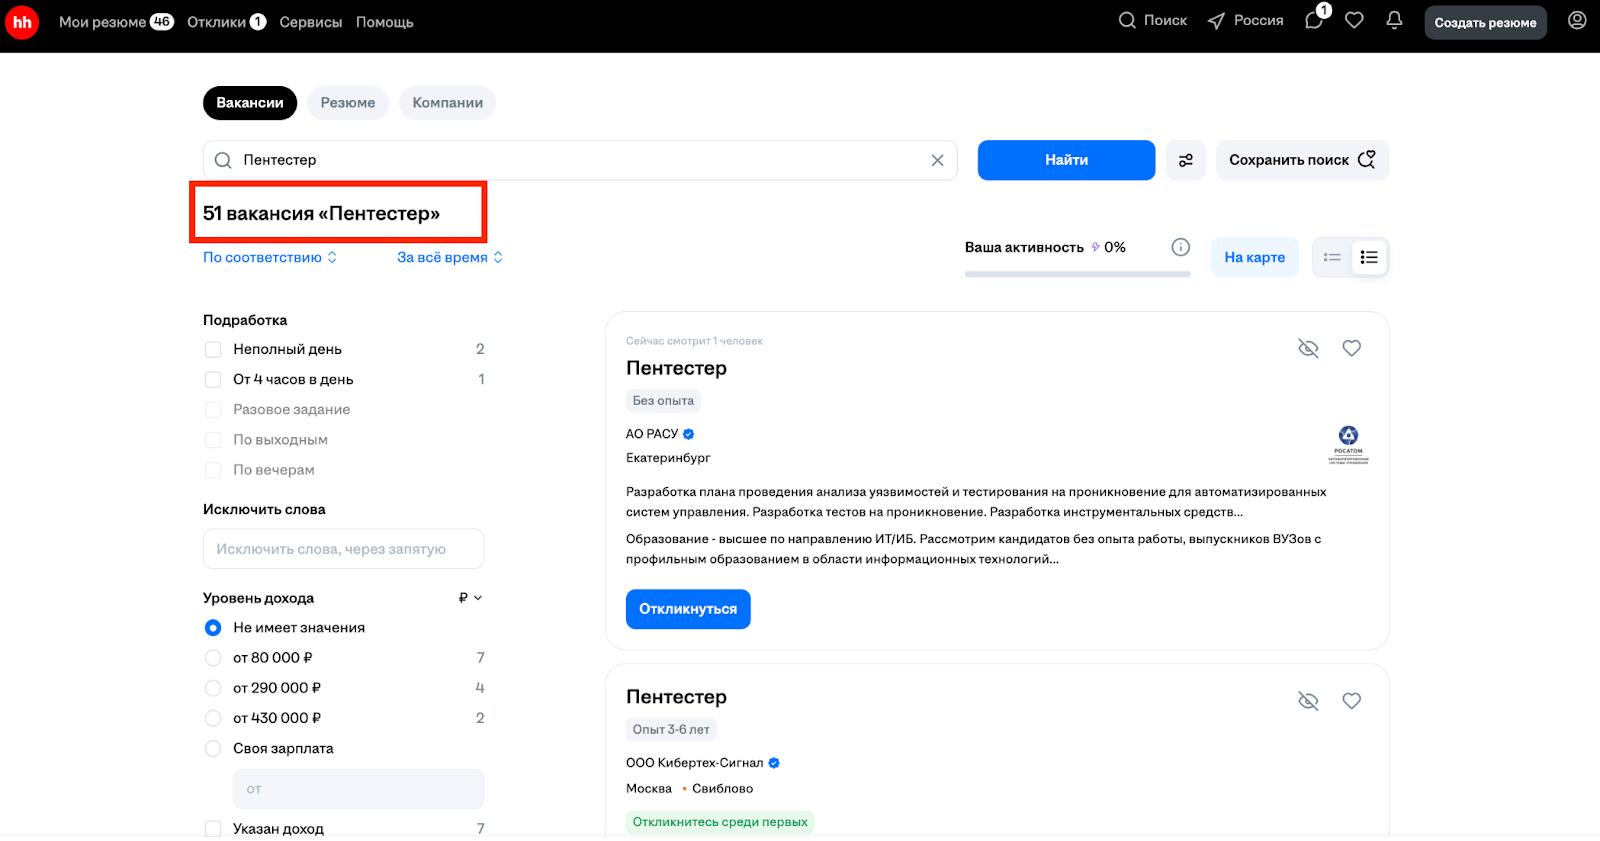Switch to the Резюме tab

pos(347,103)
